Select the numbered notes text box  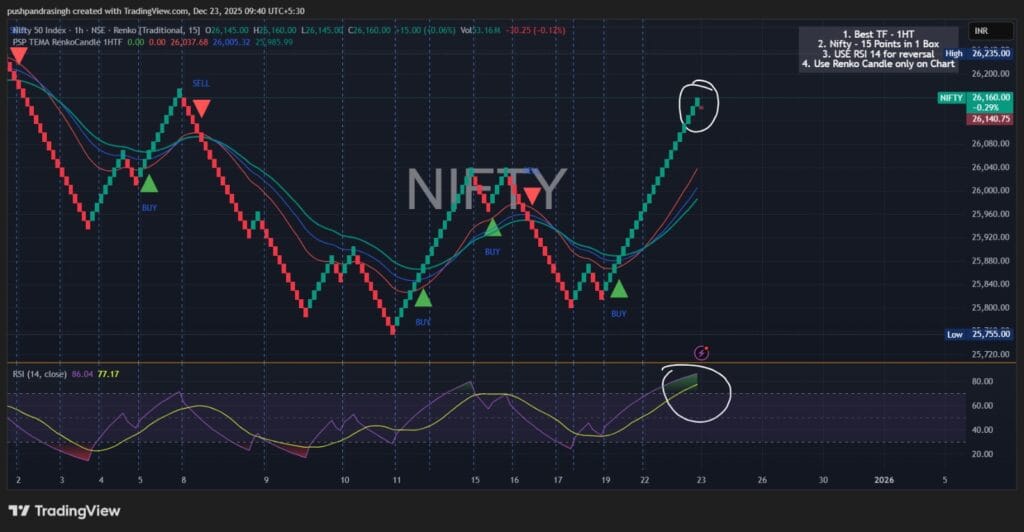tap(875, 48)
